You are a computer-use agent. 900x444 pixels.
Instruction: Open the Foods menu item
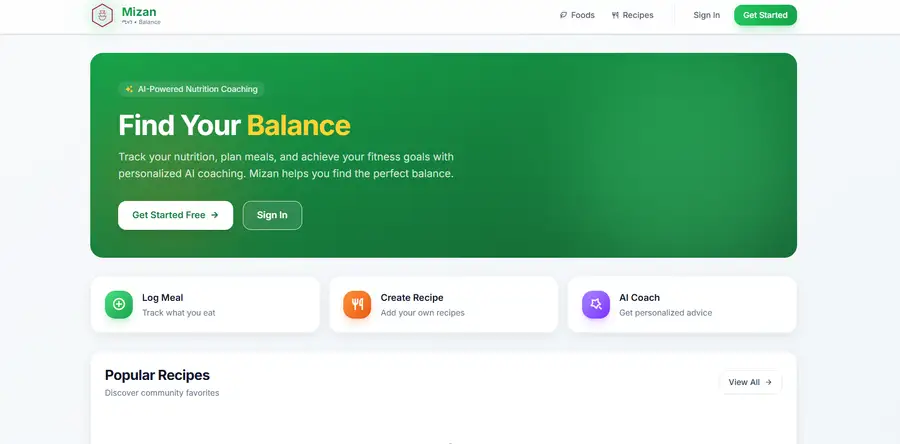(x=577, y=15)
